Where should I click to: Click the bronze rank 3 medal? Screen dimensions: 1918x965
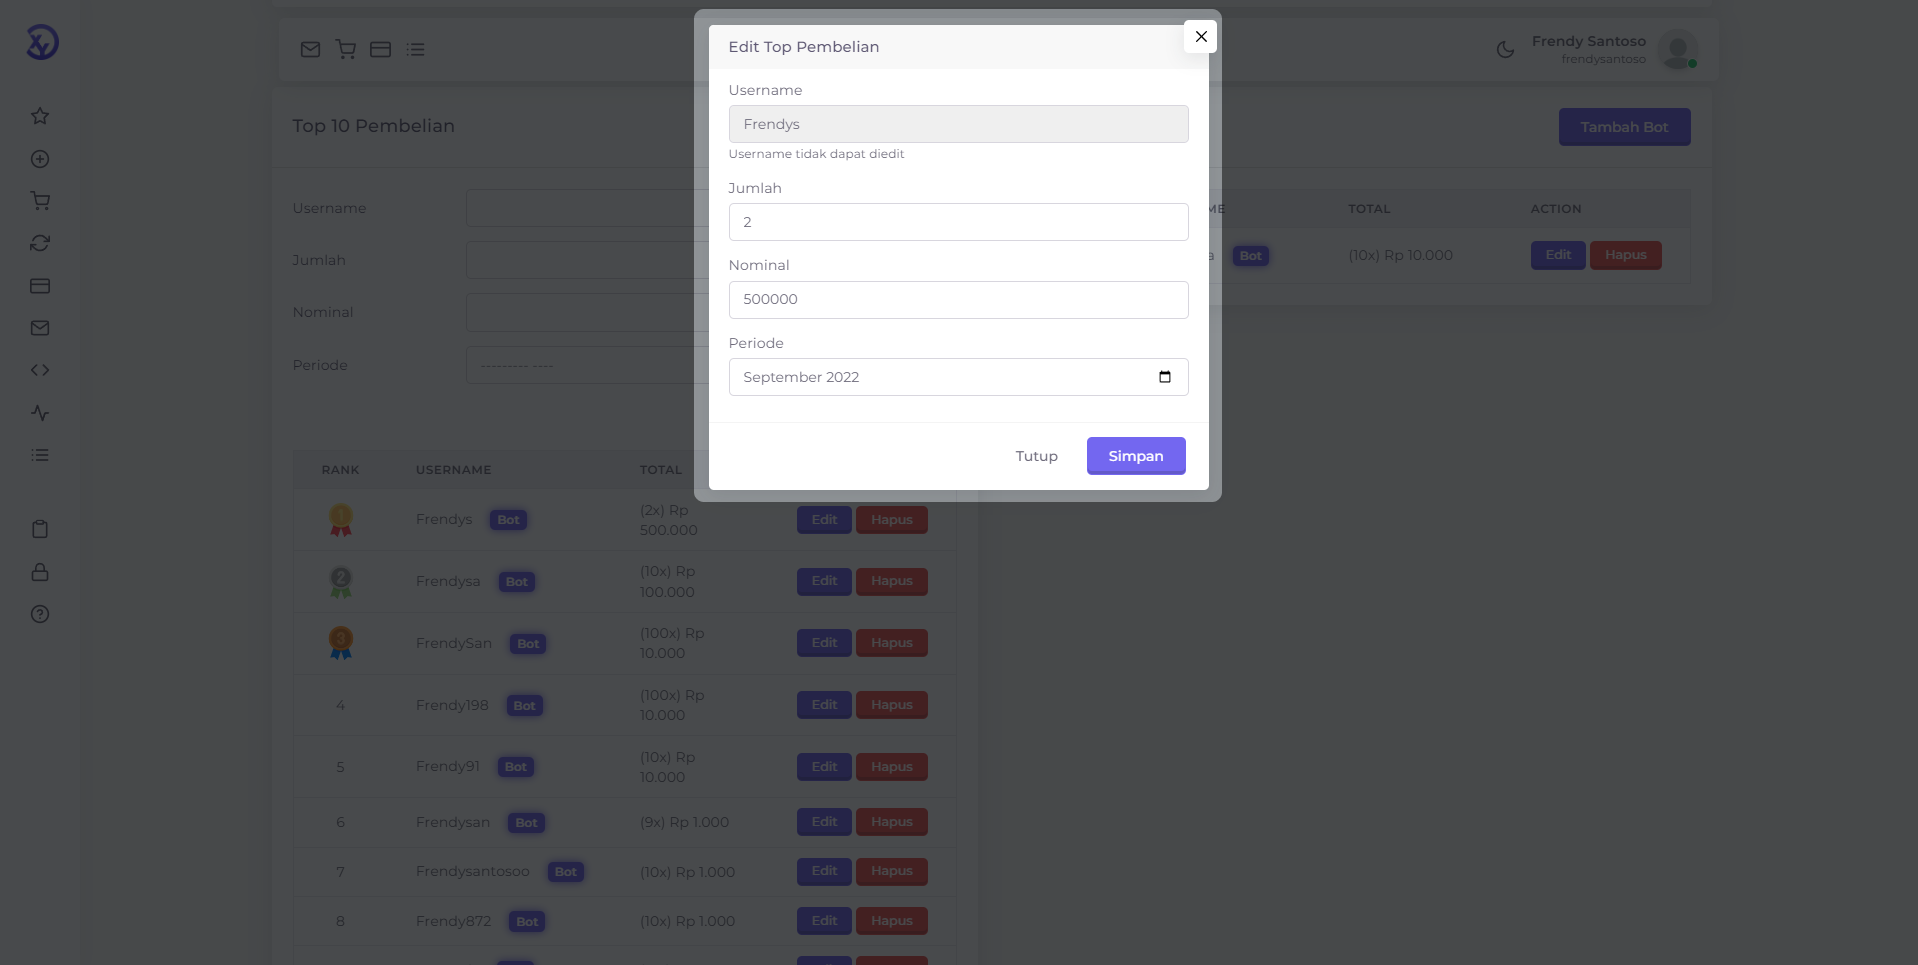click(x=341, y=643)
